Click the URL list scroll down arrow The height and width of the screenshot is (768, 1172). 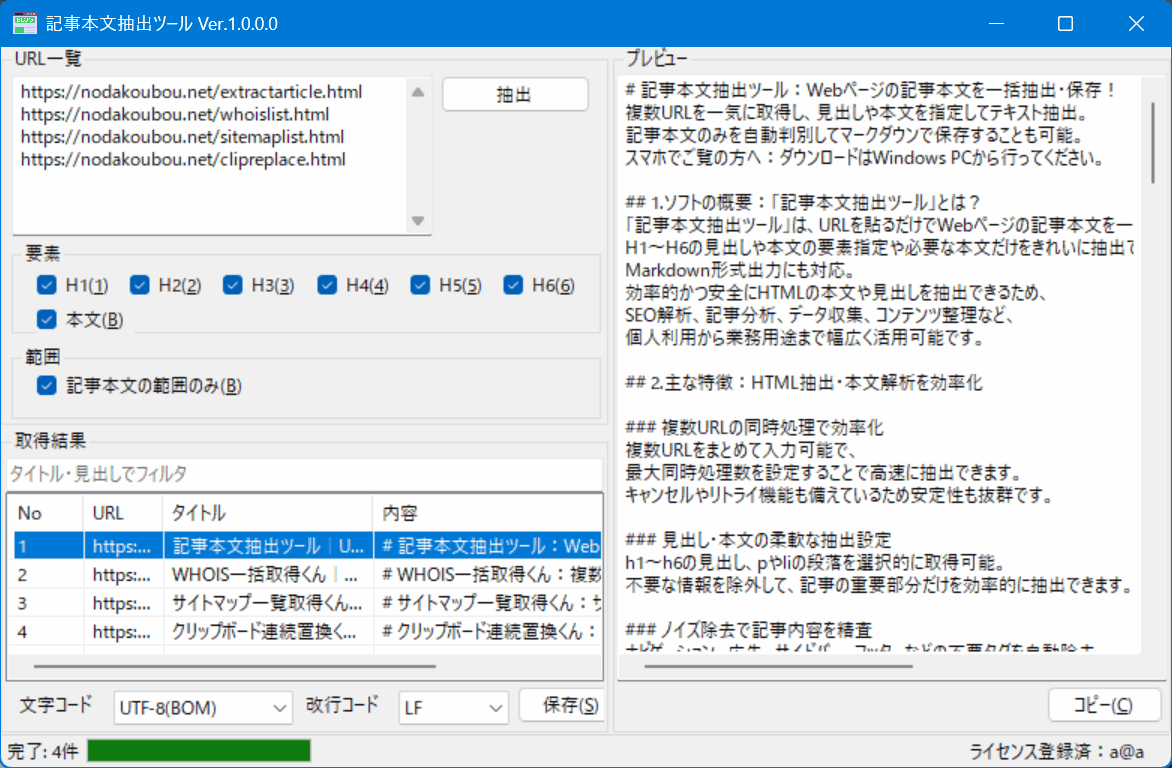[x=418, y=221]
